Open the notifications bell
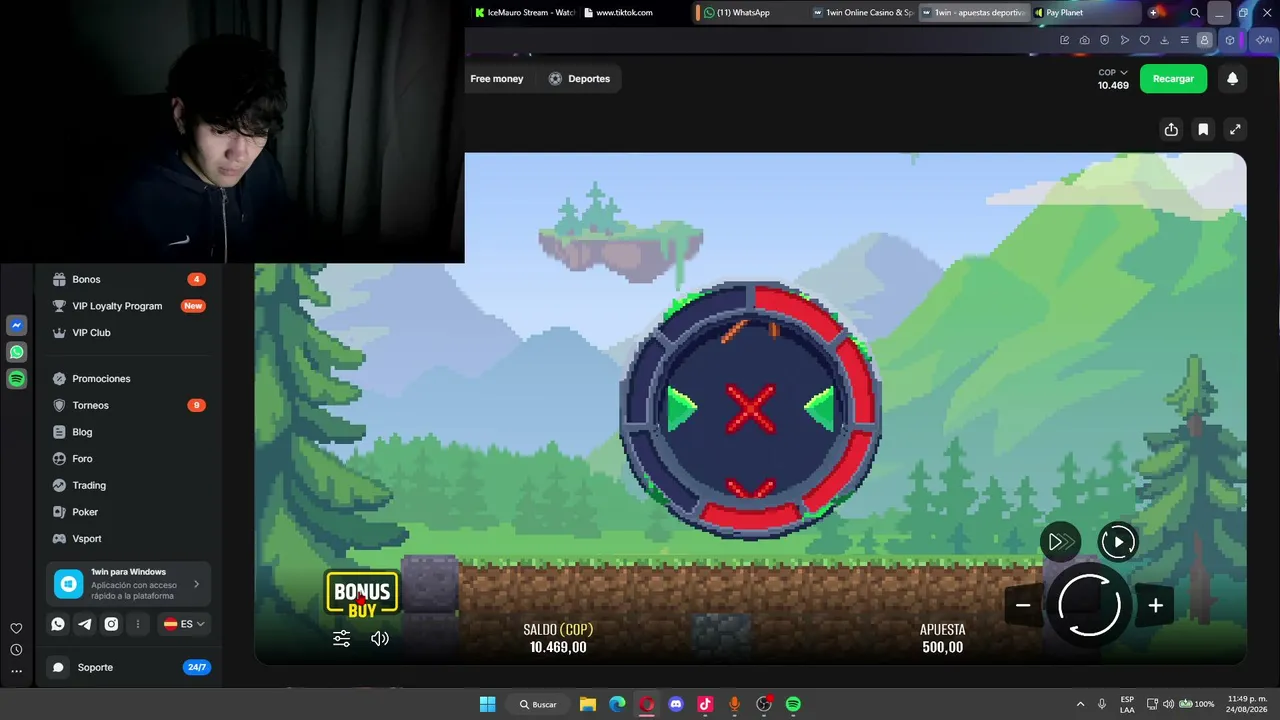The height and width of the screenshot is (720, 1280). click(1233, 79)
